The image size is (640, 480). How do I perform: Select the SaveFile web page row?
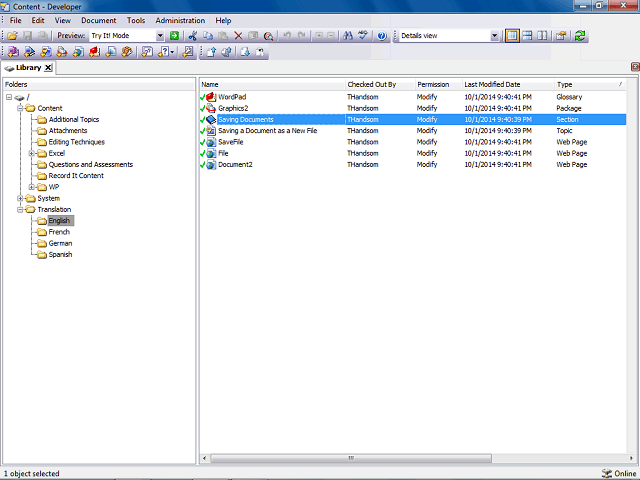[x=413, y=142]
